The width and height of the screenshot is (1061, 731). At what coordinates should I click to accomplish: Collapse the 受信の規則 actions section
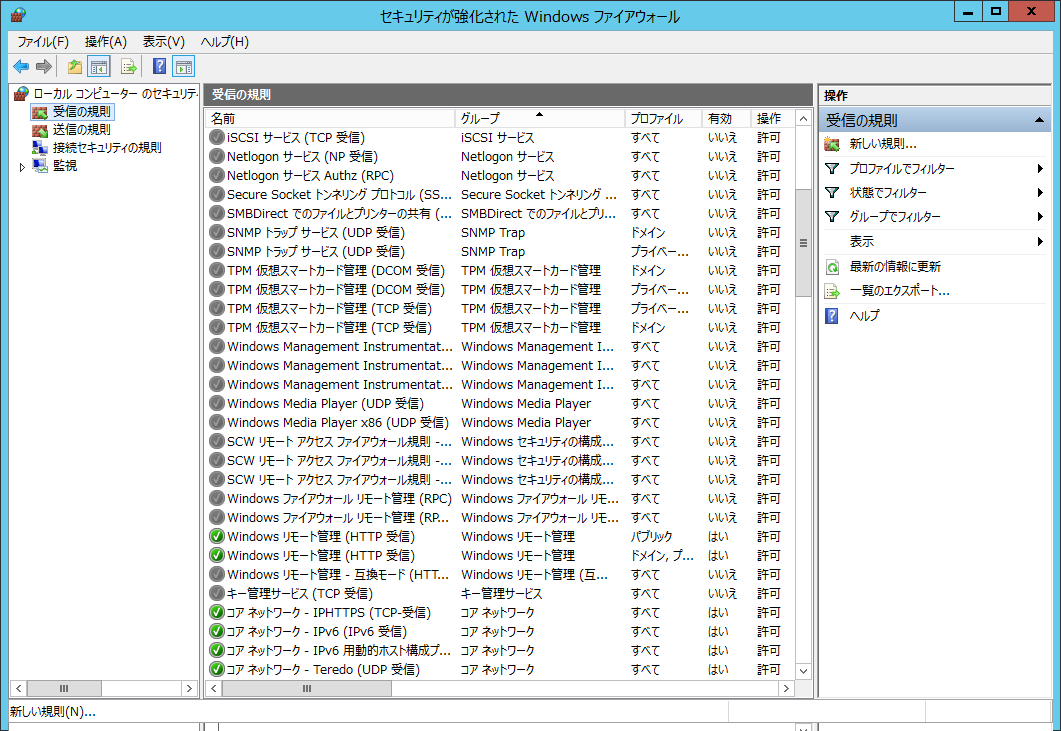coord(1040,120)
